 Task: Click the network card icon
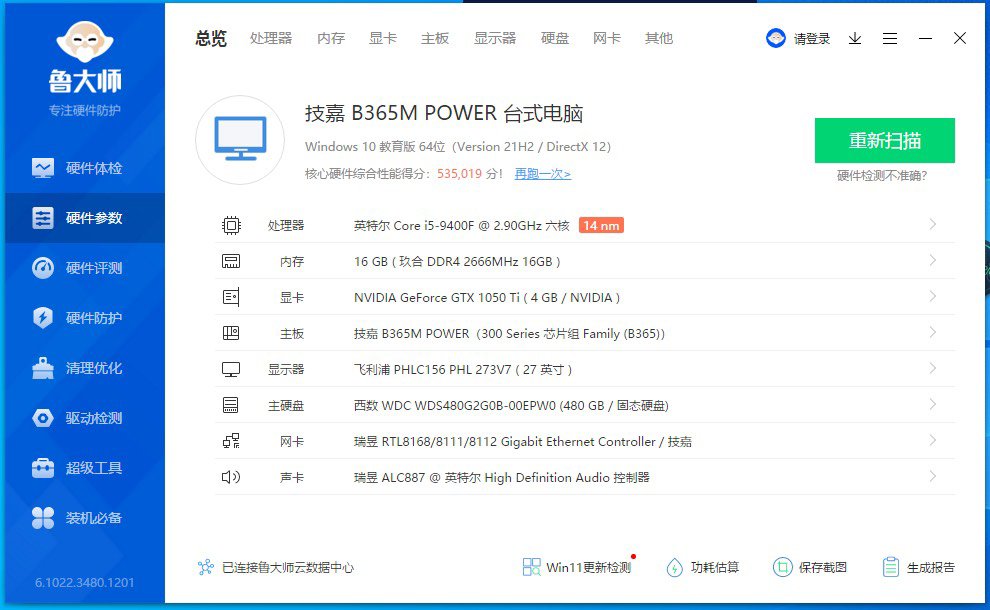pos(231,441)
